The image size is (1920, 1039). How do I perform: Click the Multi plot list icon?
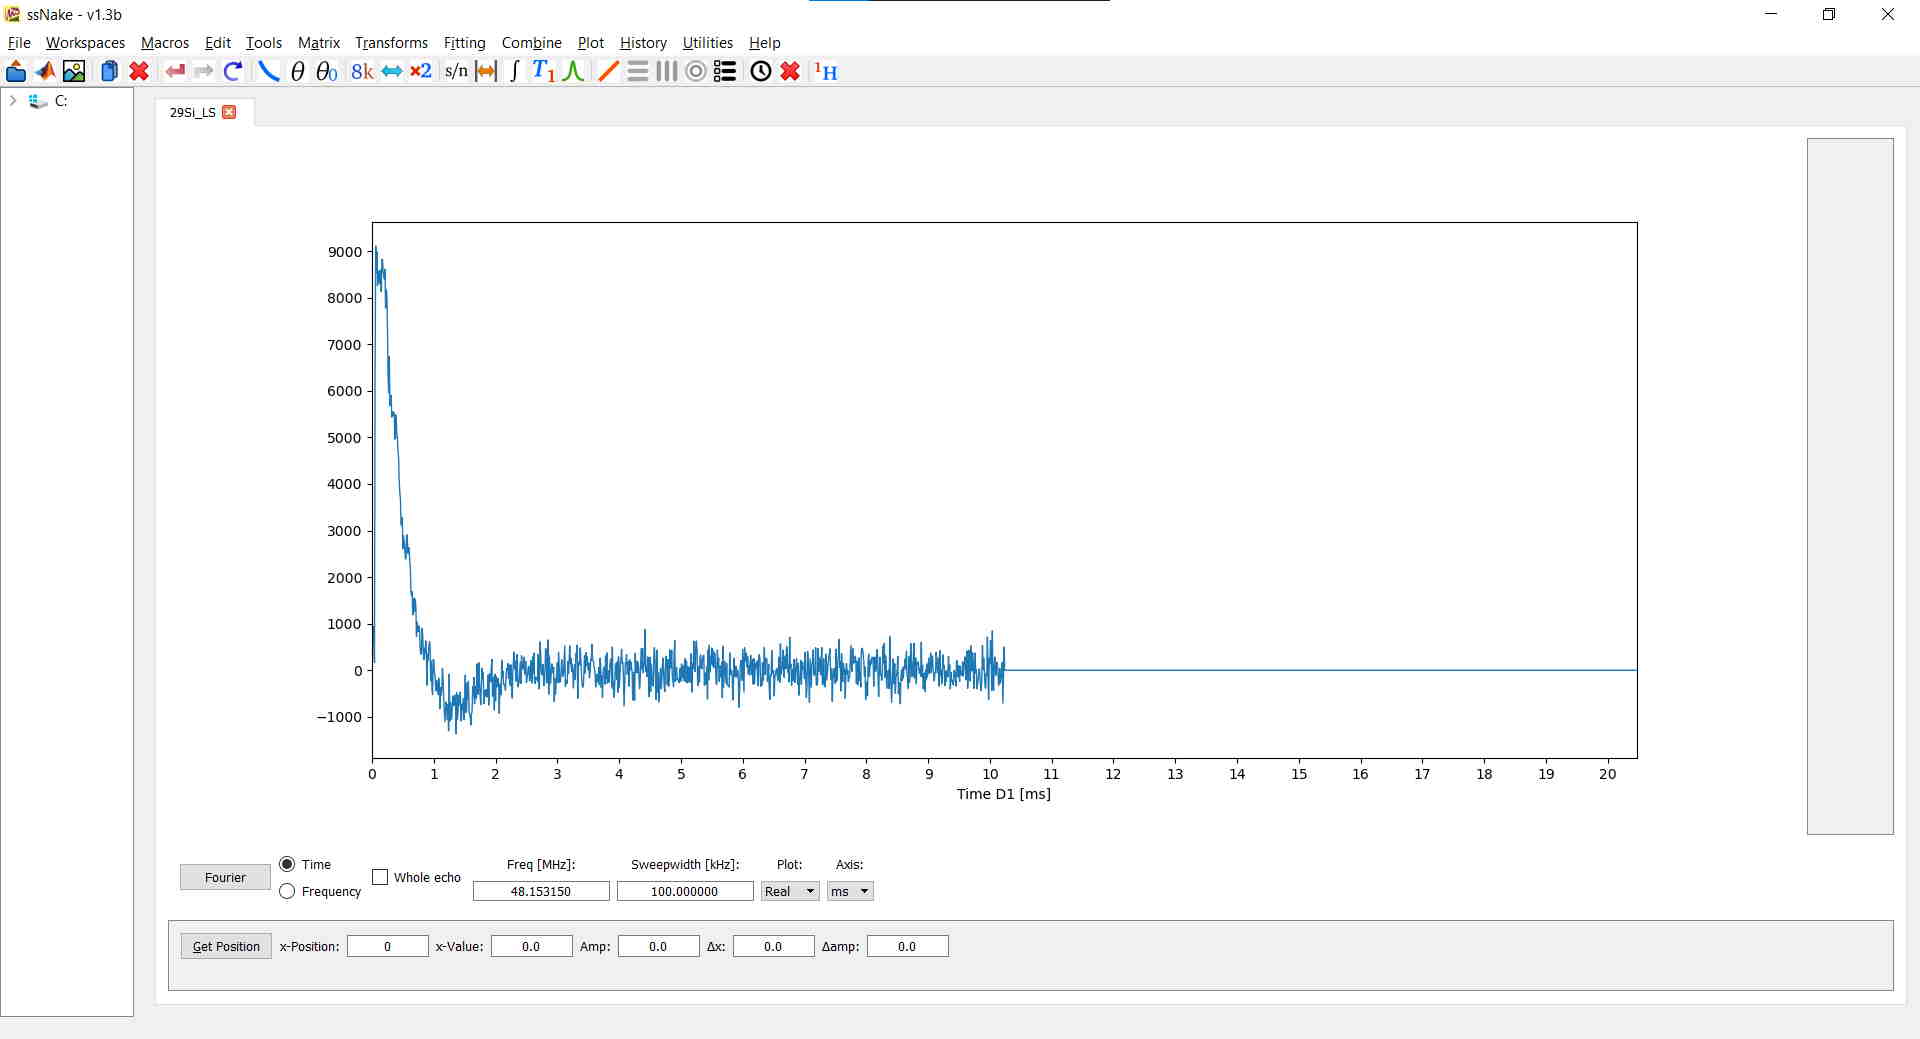[725, 71]
